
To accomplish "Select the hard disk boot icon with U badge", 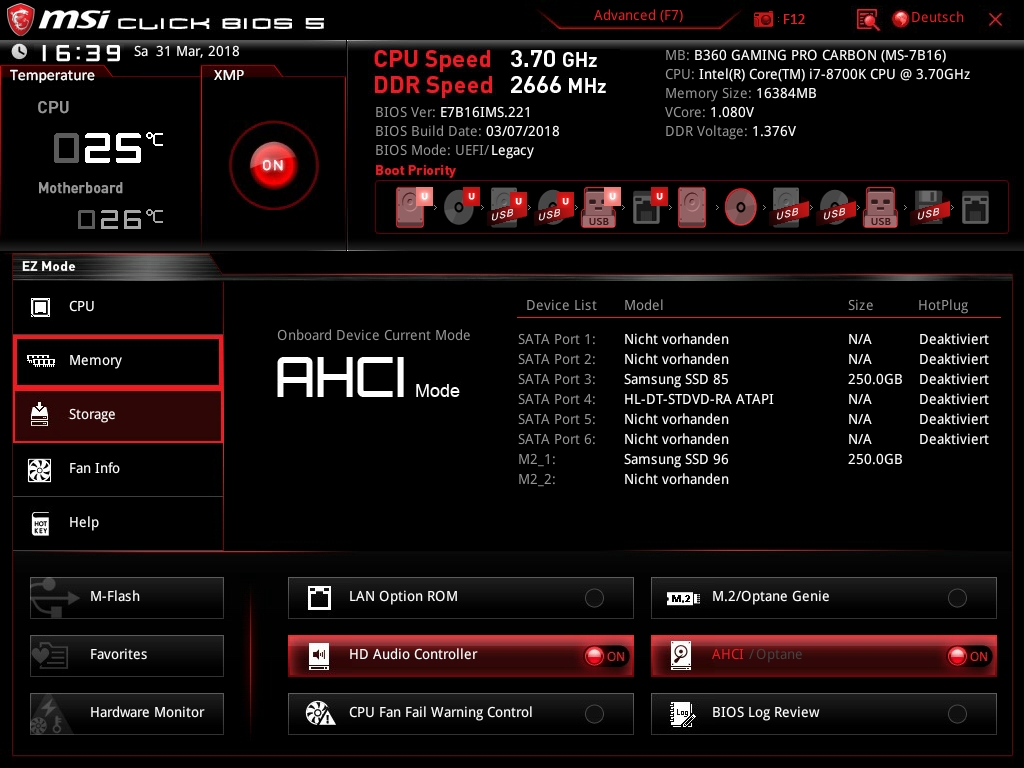I will point(413,207).
